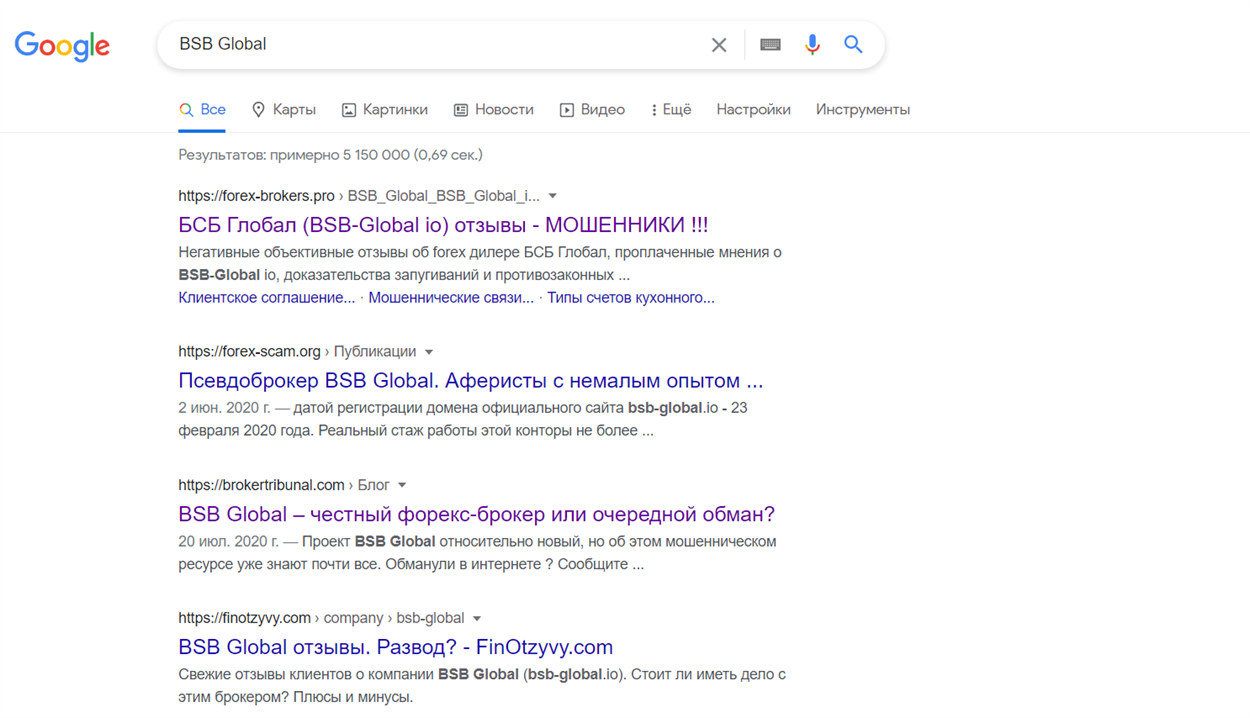This screenshot has height=718, width=1250.
Task: Click the Видео play icon
Action: coord(567,110)
